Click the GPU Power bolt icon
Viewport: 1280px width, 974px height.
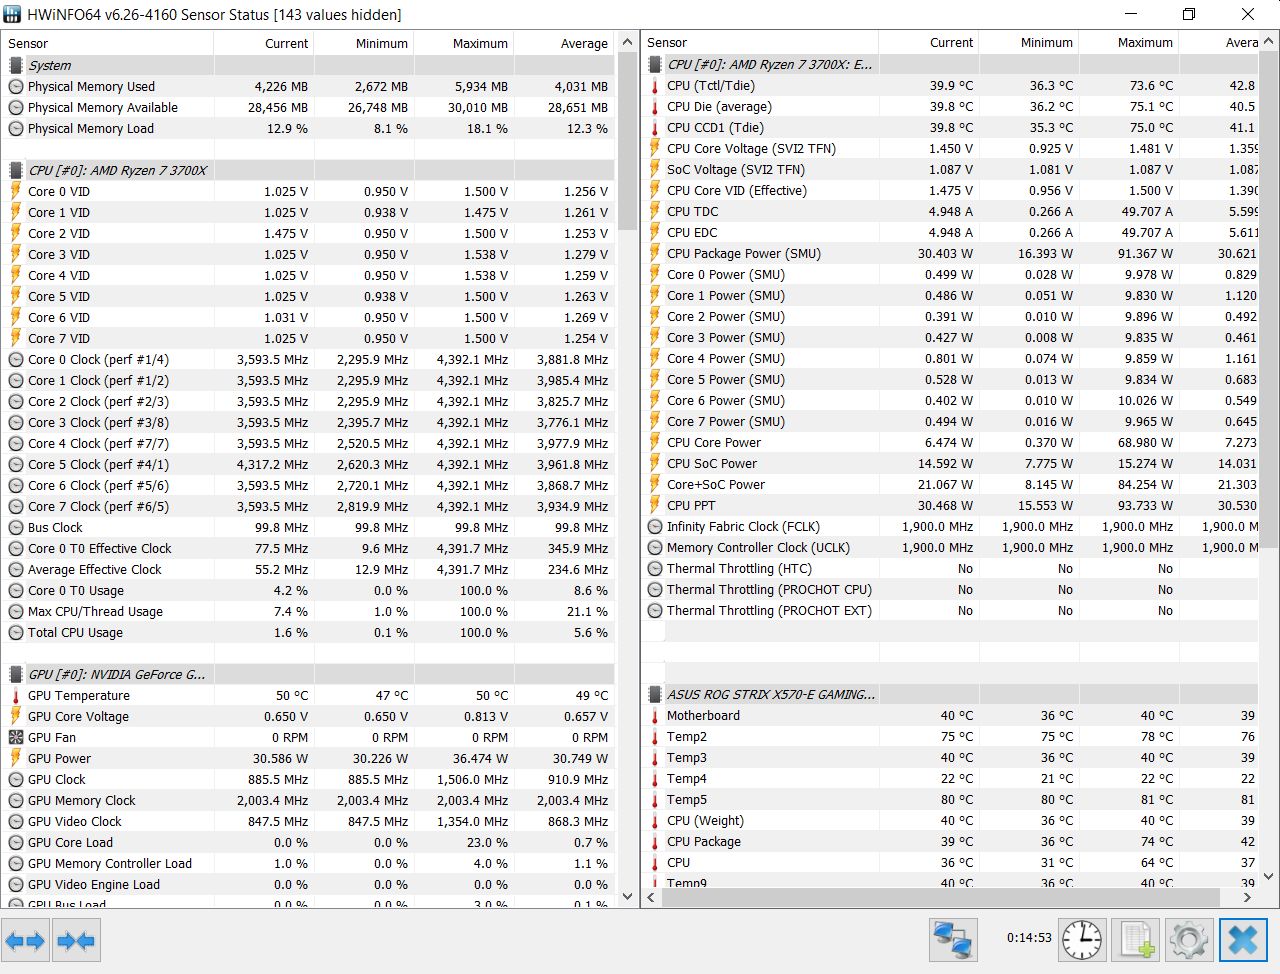(16, 758)
